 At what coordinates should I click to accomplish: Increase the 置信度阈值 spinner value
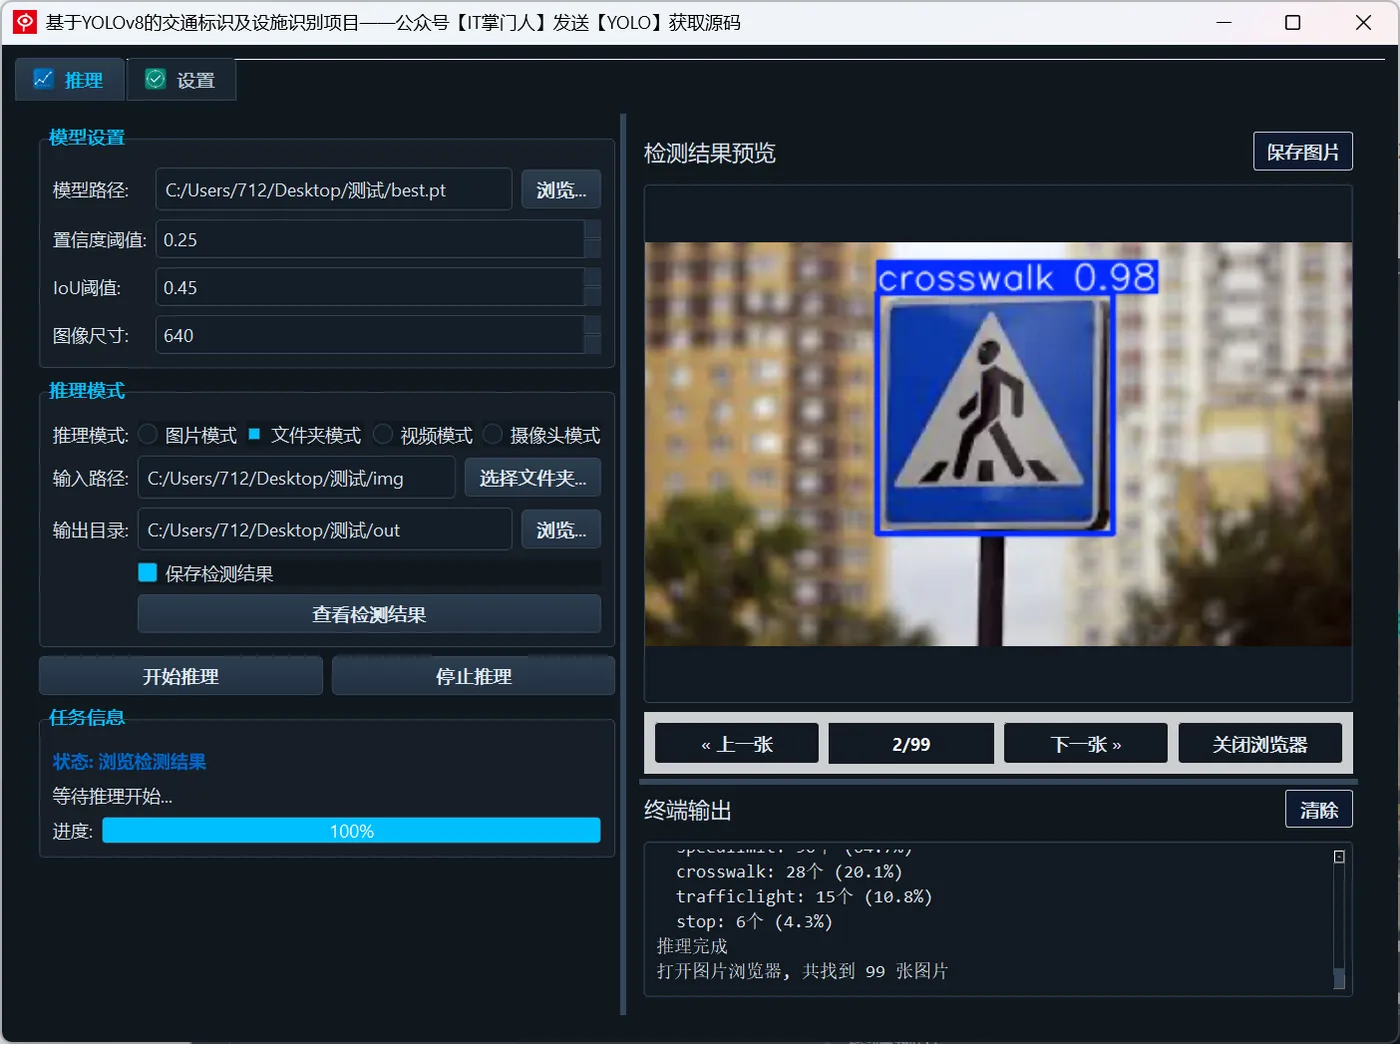[x=592, y=230]
